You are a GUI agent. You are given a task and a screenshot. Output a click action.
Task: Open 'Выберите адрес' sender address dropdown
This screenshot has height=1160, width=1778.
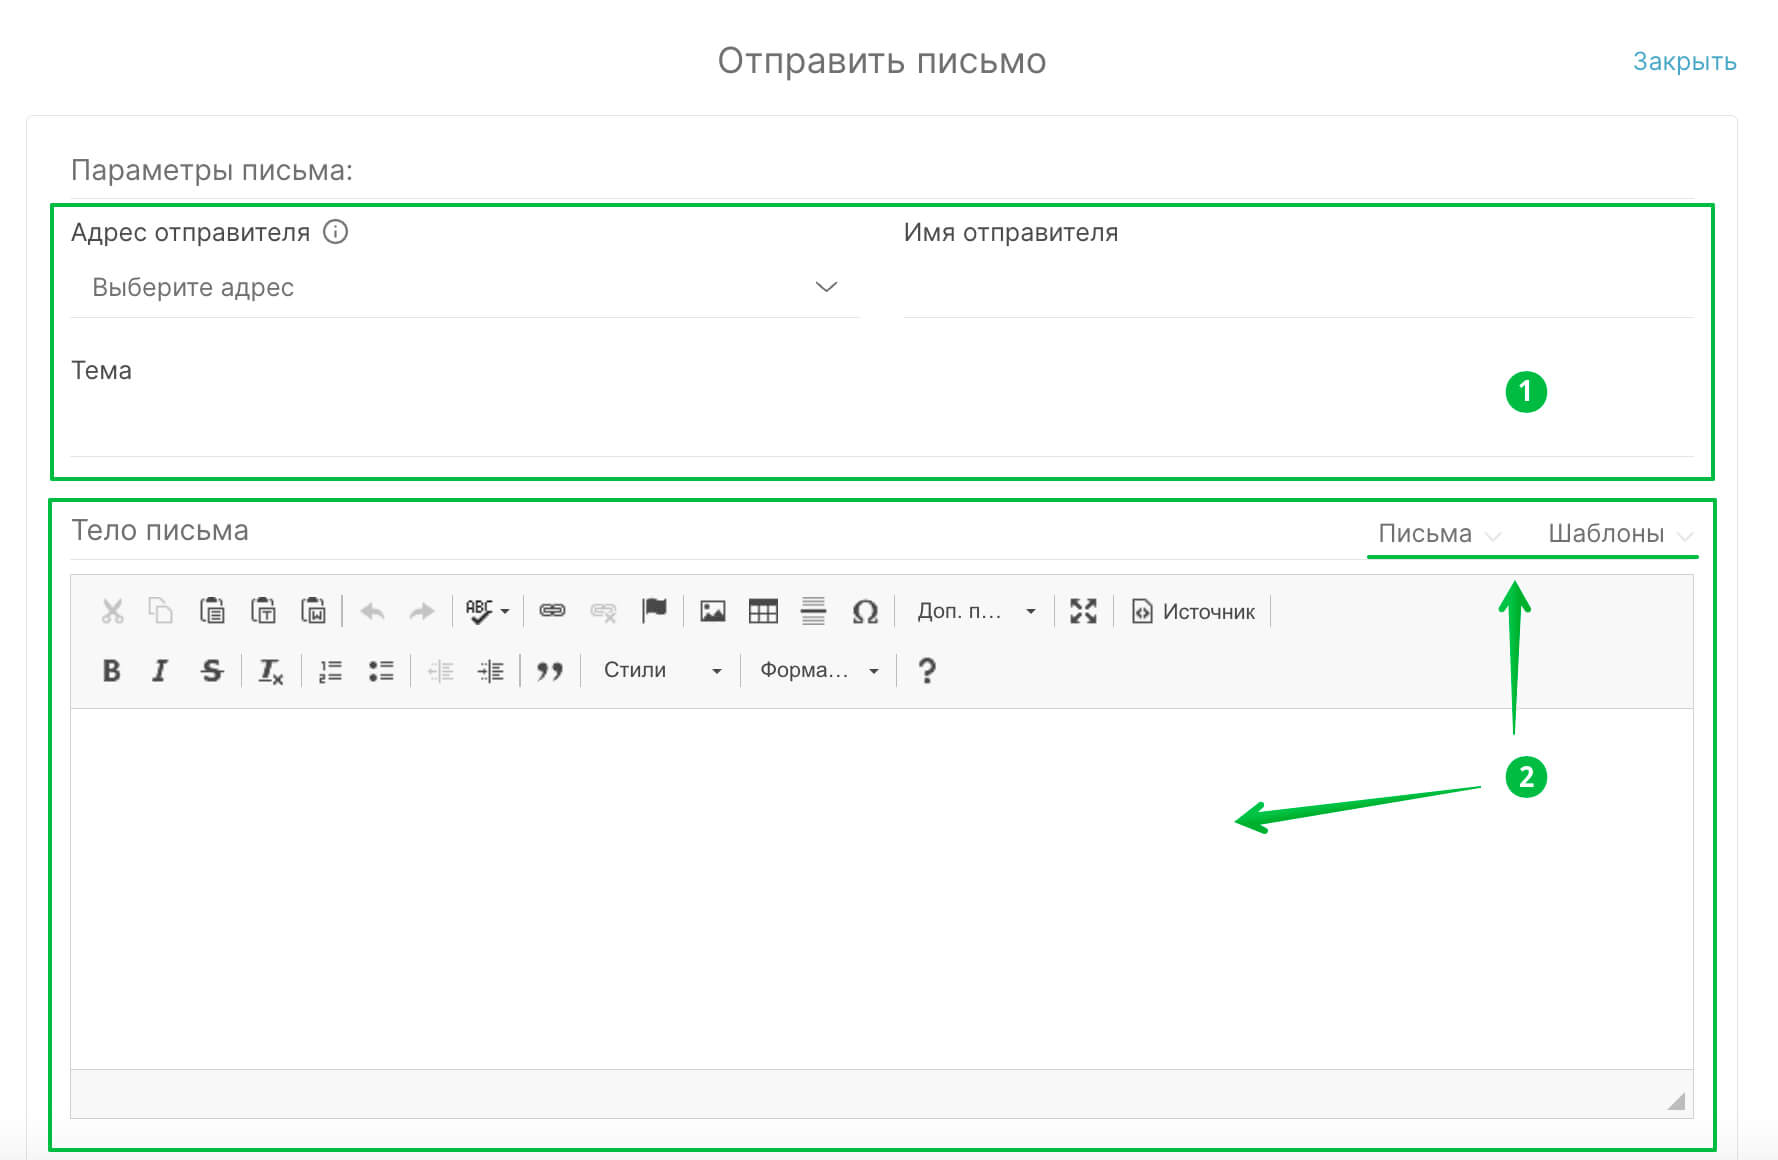(465, 288)
